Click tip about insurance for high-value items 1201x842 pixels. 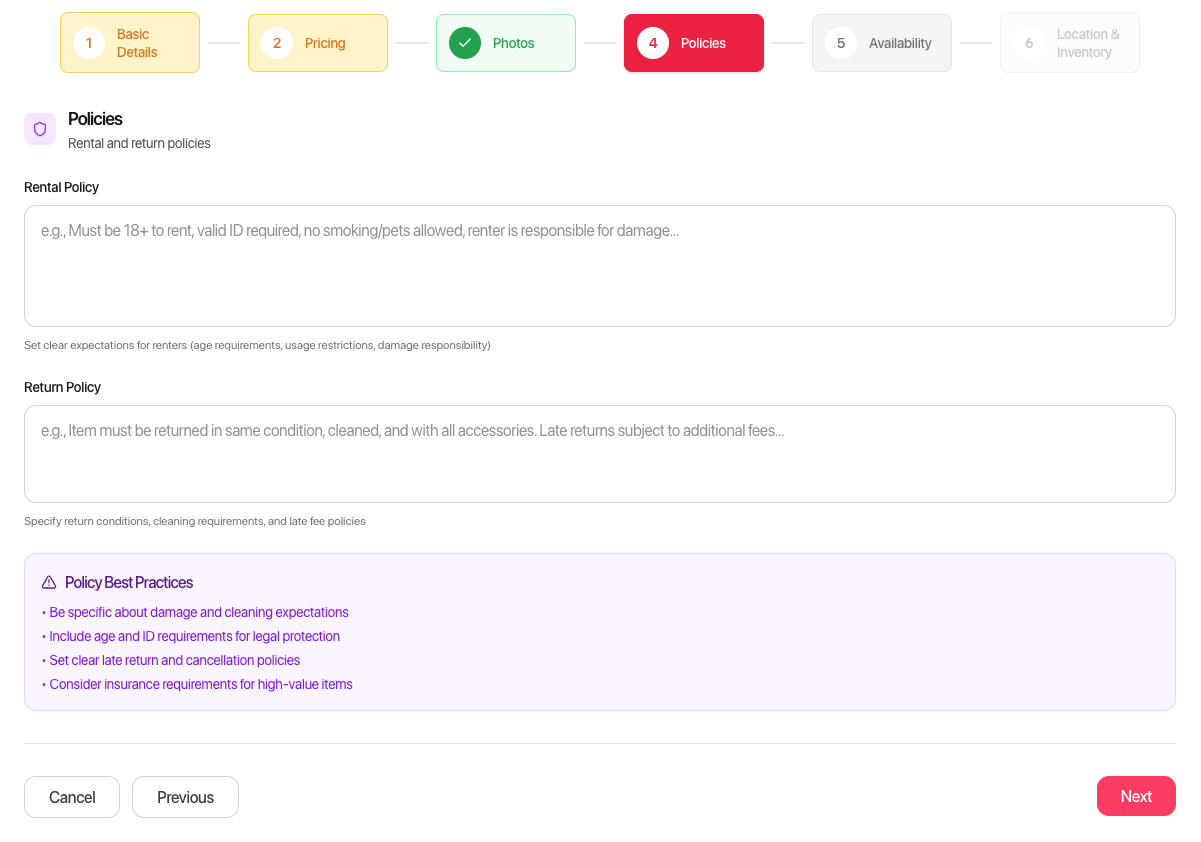click(x=197, y=684)
